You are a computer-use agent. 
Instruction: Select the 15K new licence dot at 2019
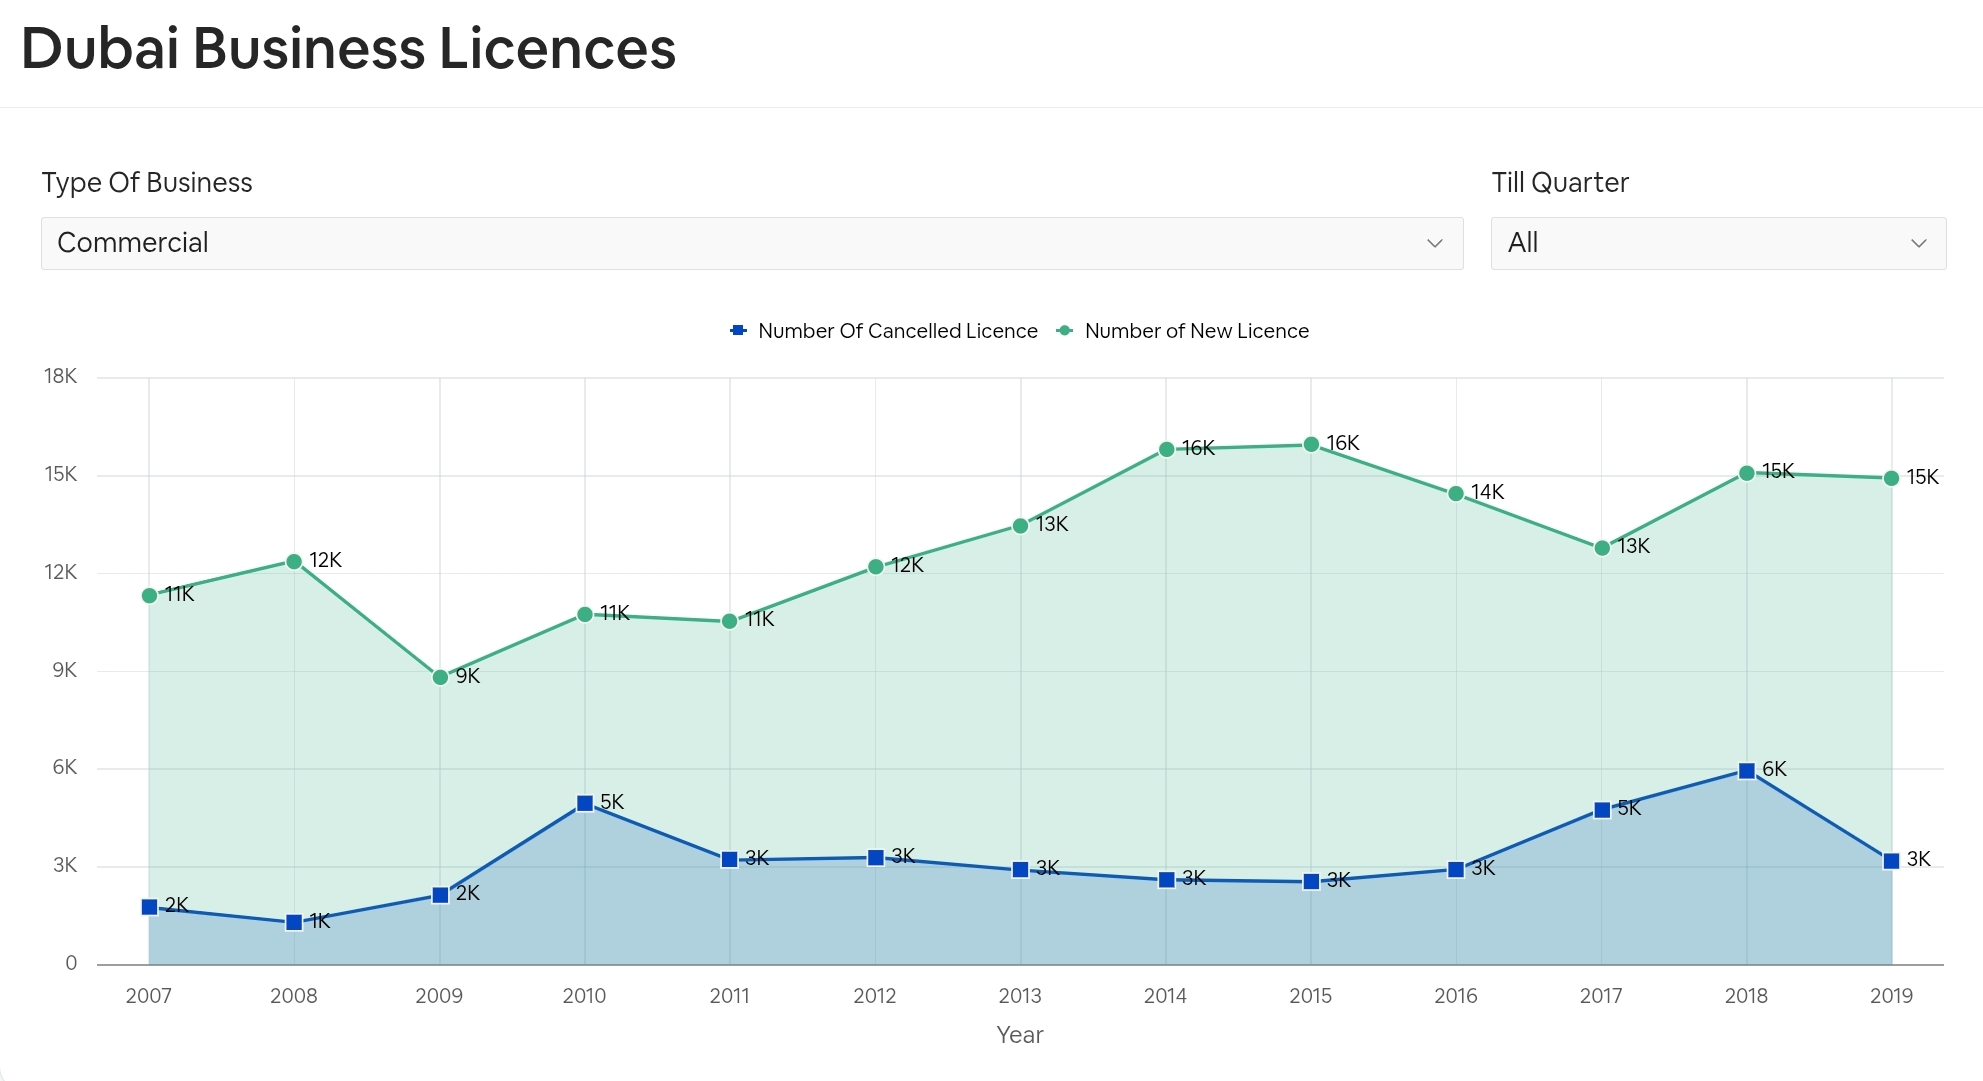pyautogui.click(x=1890, y=478)
